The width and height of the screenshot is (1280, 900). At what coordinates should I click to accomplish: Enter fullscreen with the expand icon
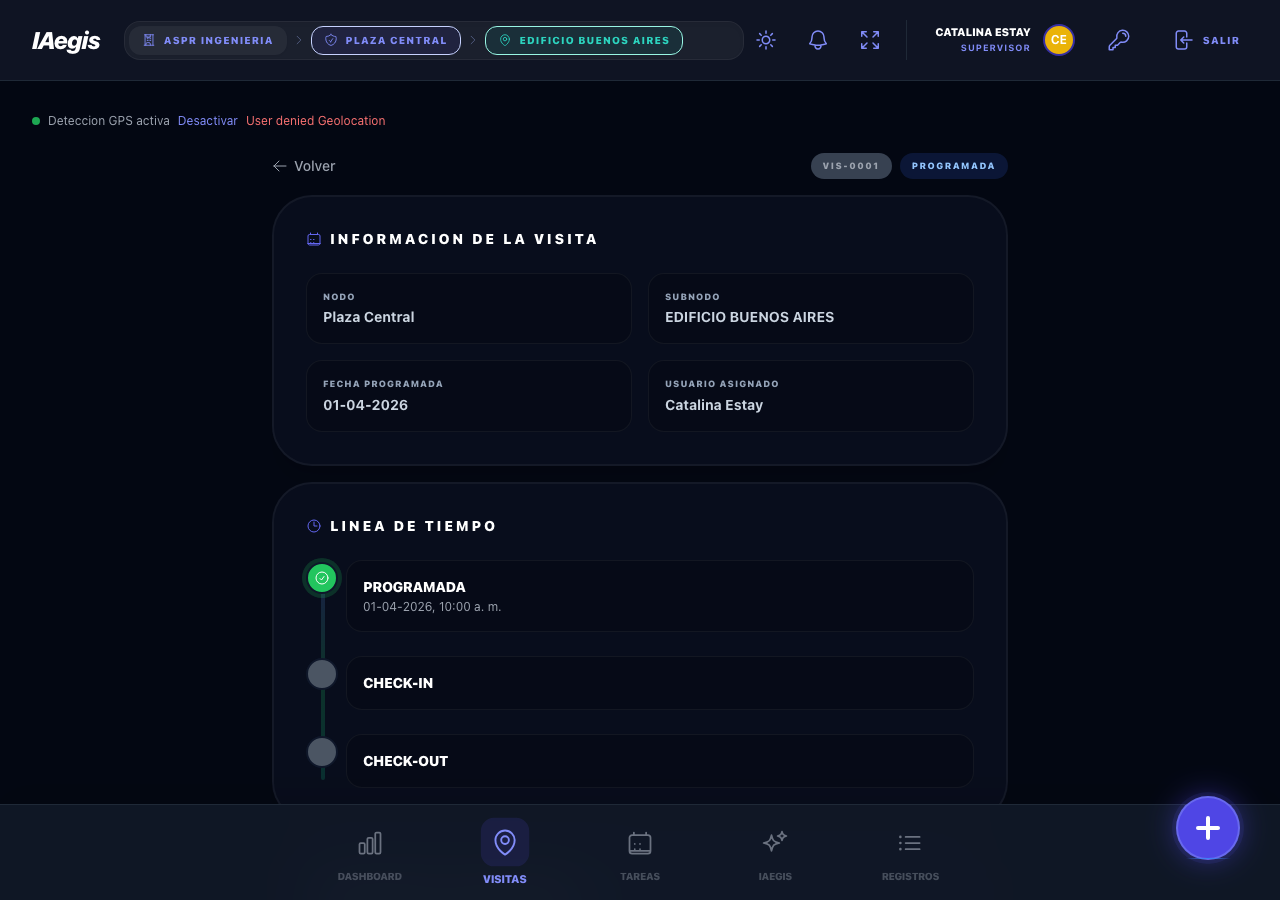[870, 40]
